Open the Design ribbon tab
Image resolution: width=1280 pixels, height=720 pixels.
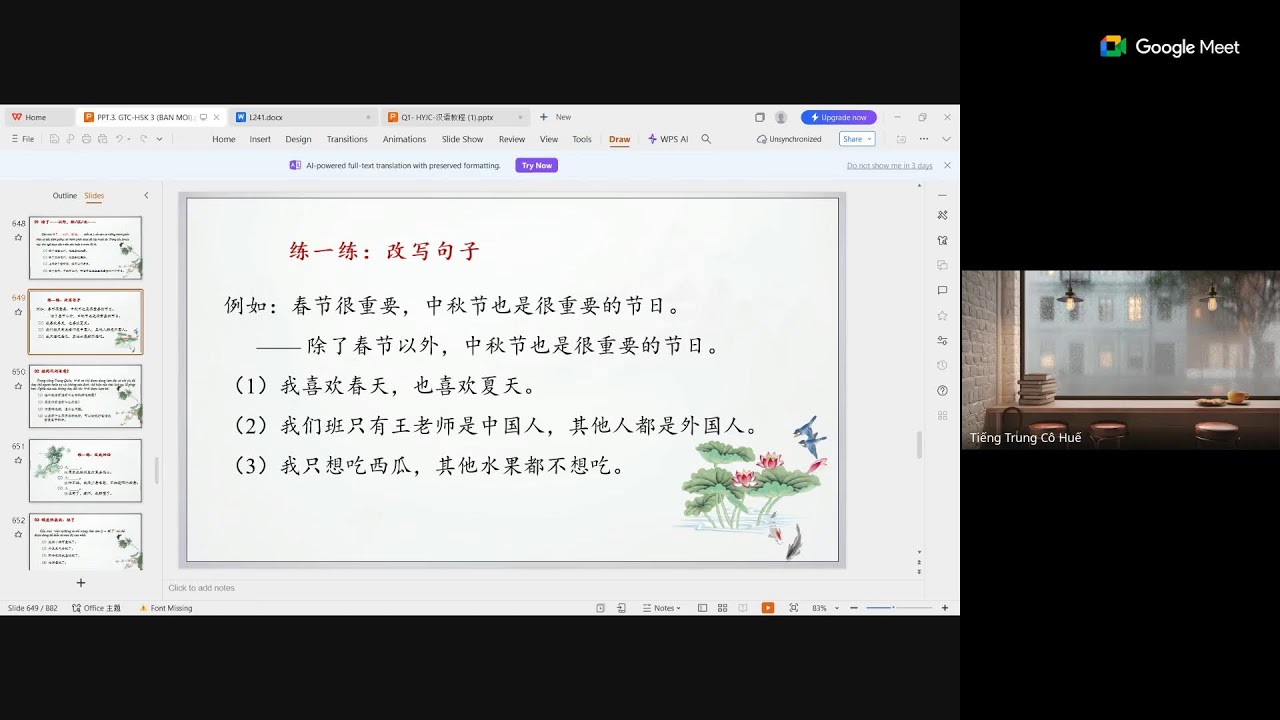298,139
